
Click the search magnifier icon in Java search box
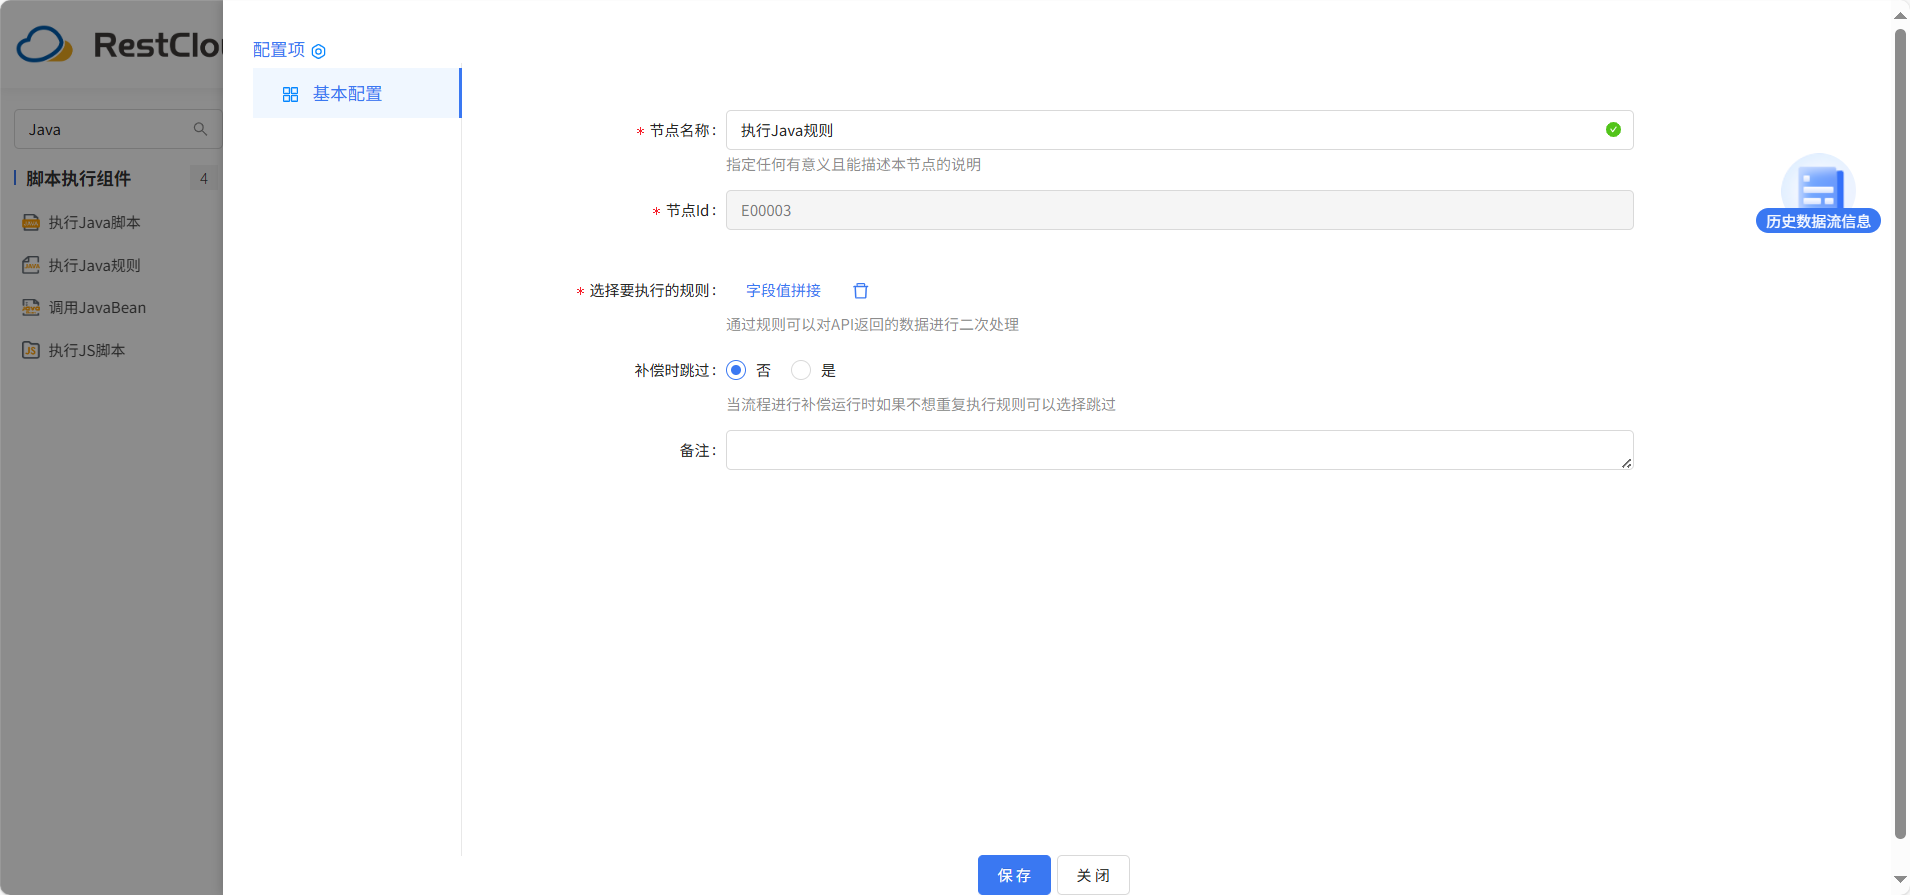coord(200,129)
